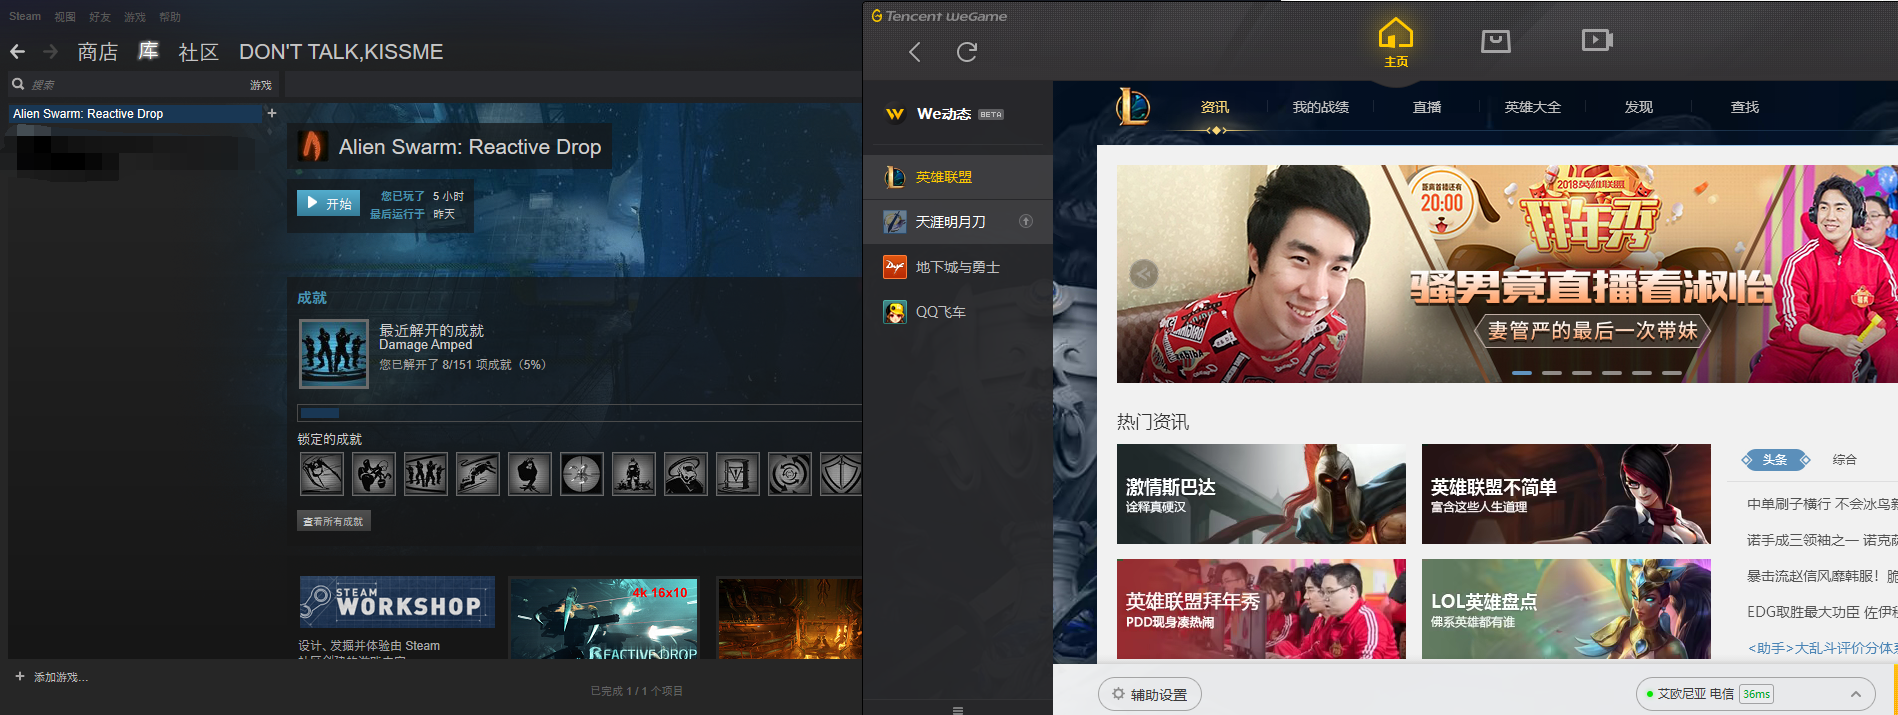Open the 好友 menu in Steam
Viewport: 1898px width, 715px height.
[x=100, y=17]
